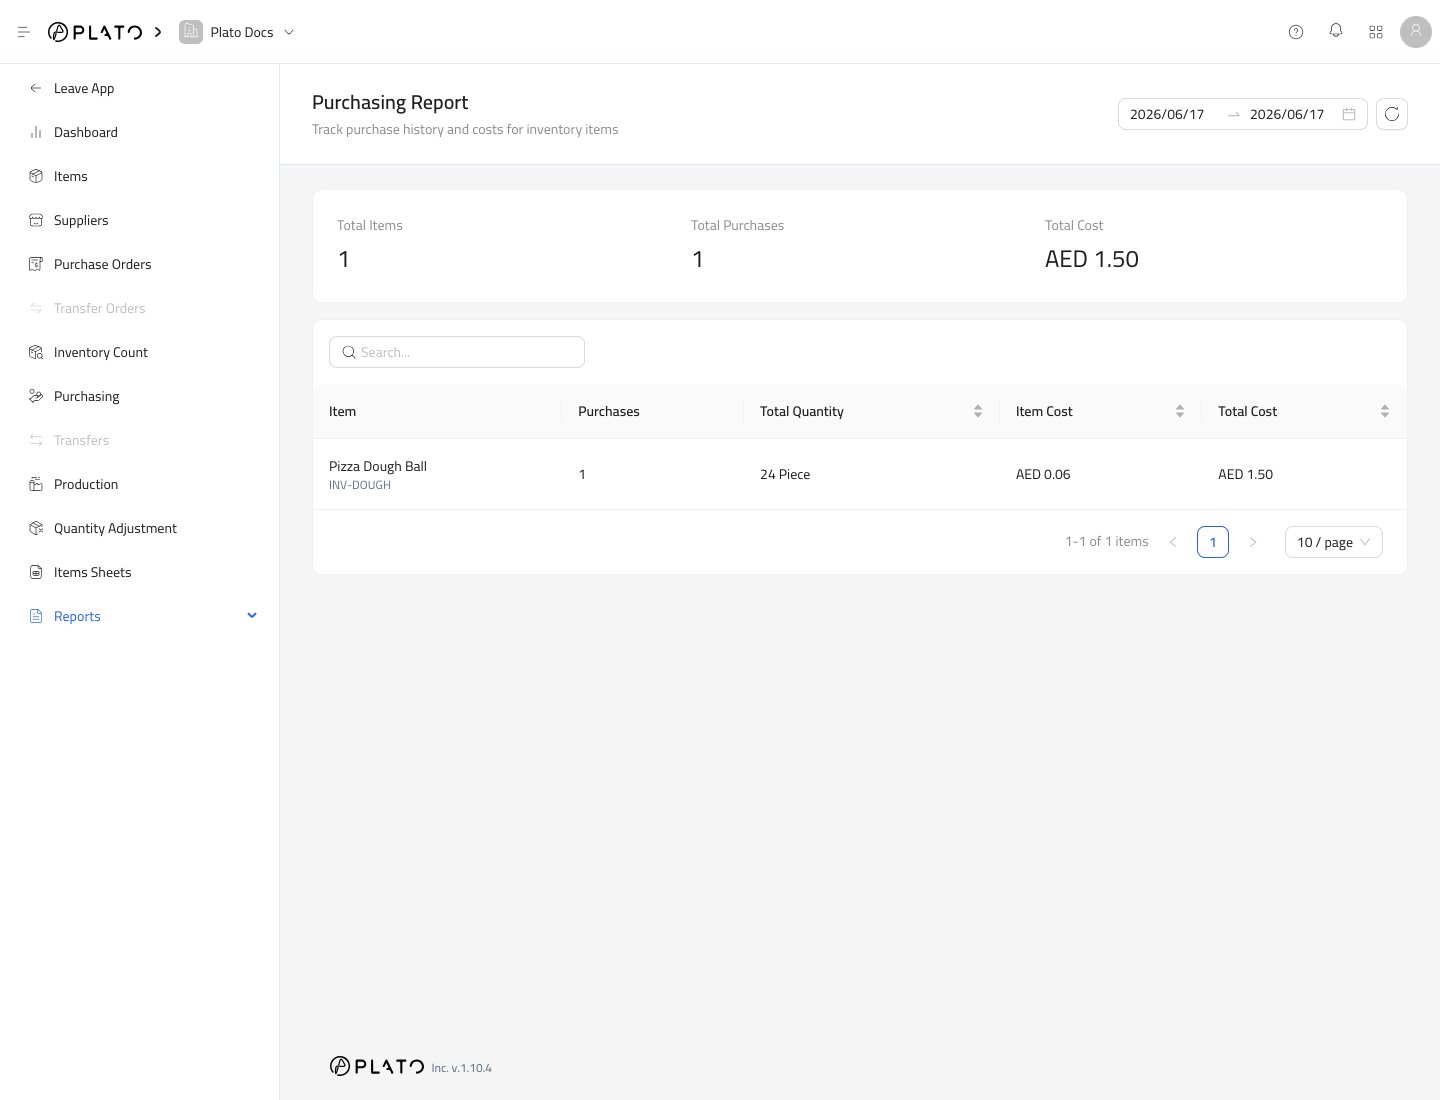Image resolution: width=1440 pixels, height=1100 pixels.
Task: Click the Plato Docs building icon
Action: click(x=191, y=32)
